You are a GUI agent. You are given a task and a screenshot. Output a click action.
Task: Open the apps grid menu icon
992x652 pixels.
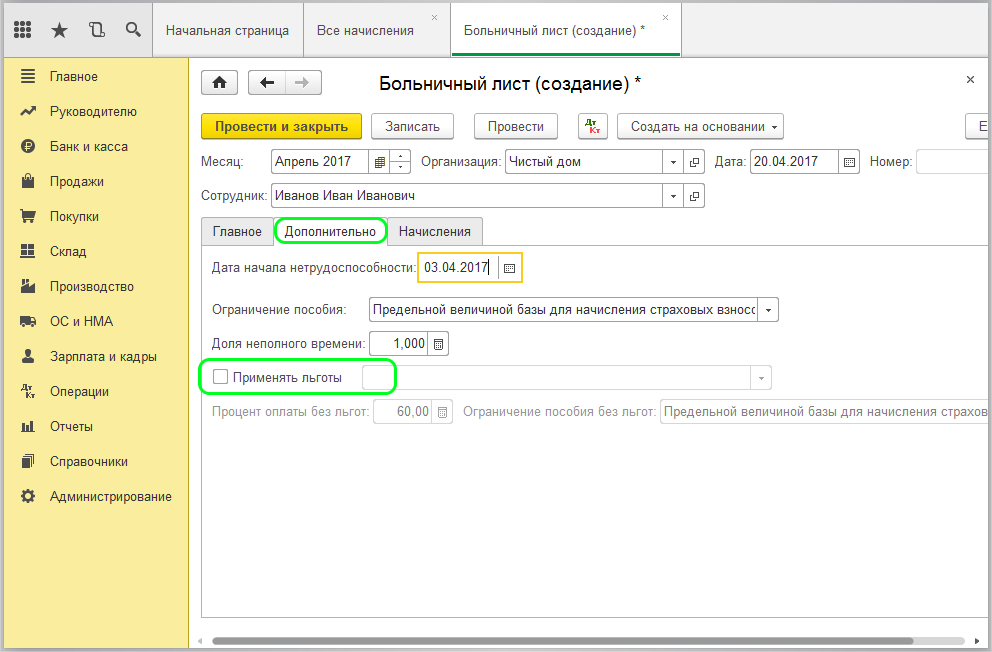tap(23, 30)
